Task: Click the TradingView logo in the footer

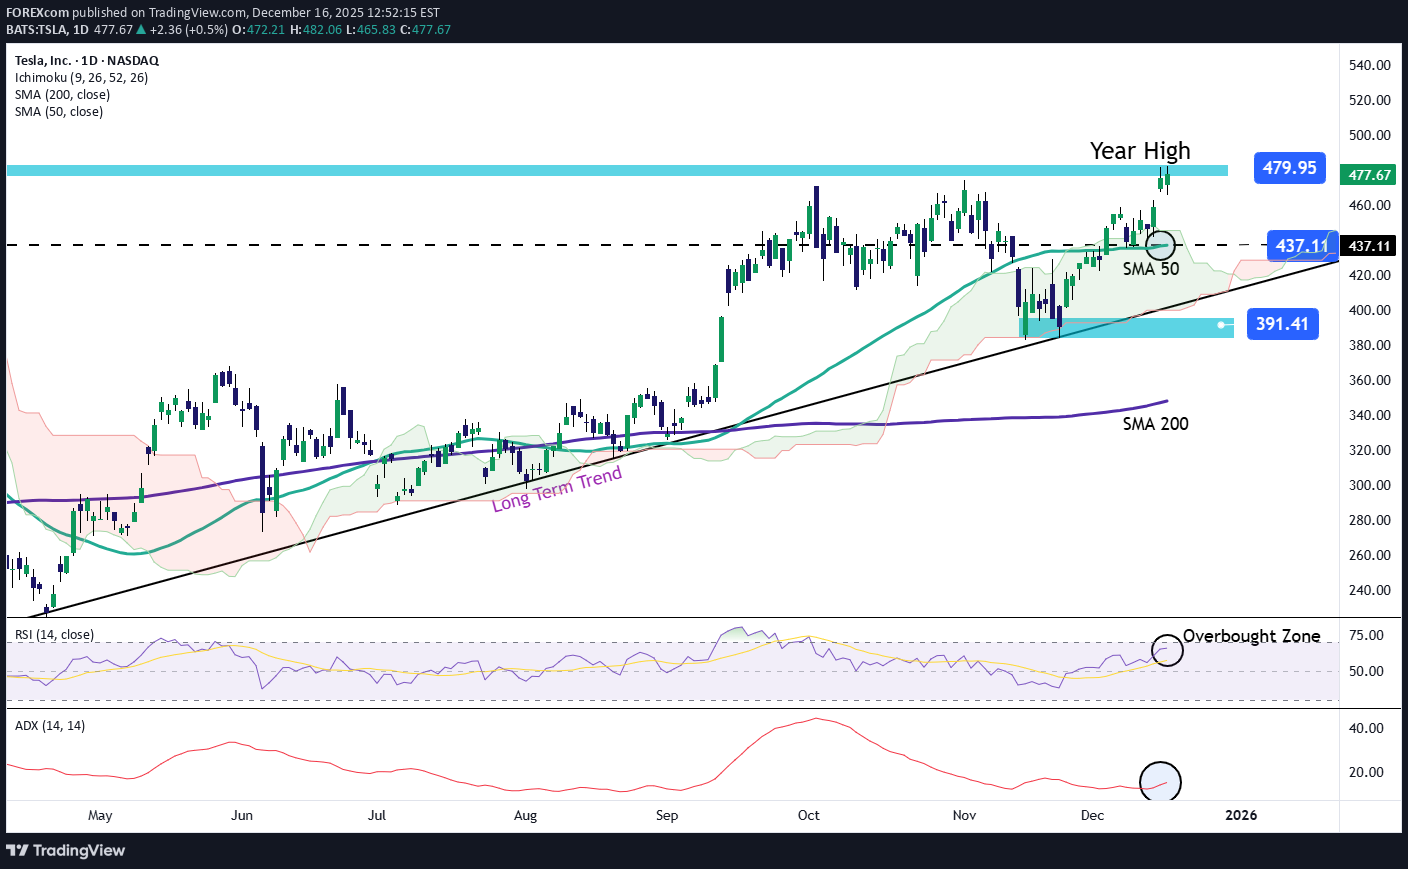Action: [66, 850]
